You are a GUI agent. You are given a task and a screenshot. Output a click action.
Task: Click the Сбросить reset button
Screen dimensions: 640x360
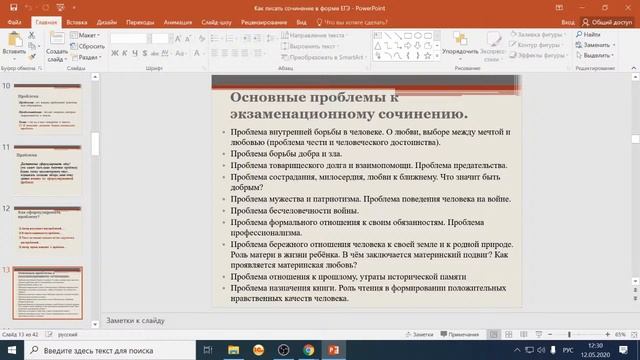[88, 47]
